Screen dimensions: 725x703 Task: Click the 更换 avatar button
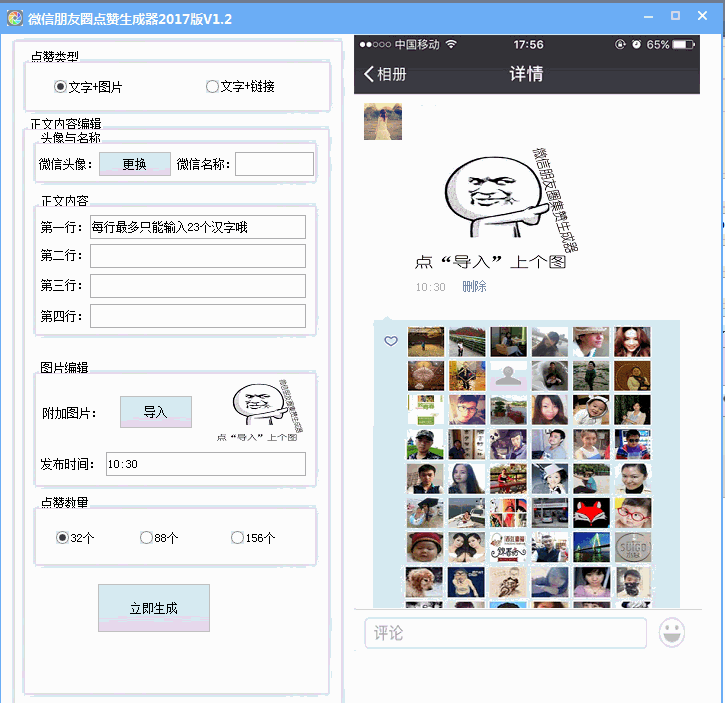click(135, 164)
